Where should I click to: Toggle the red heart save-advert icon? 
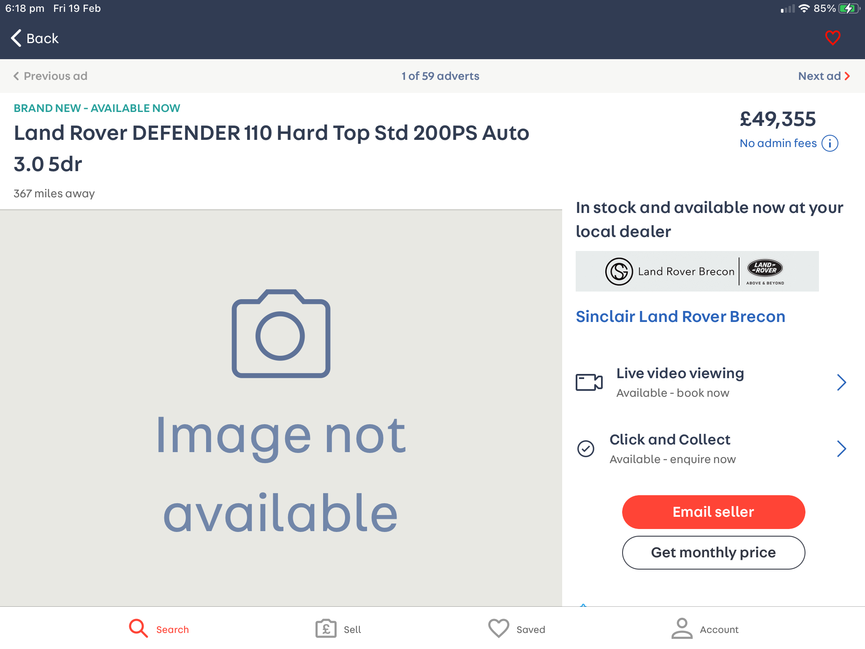tap(832, 38)
